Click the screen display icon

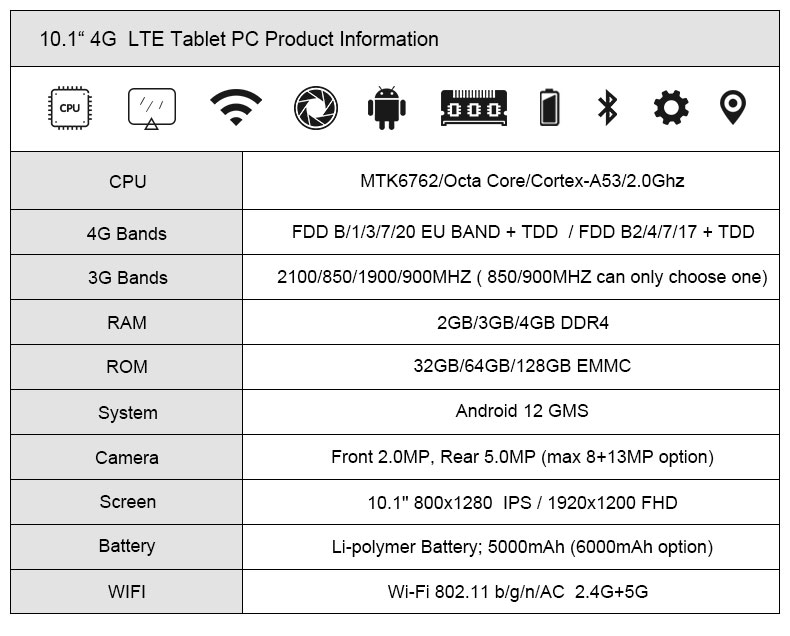coord(152,108)
